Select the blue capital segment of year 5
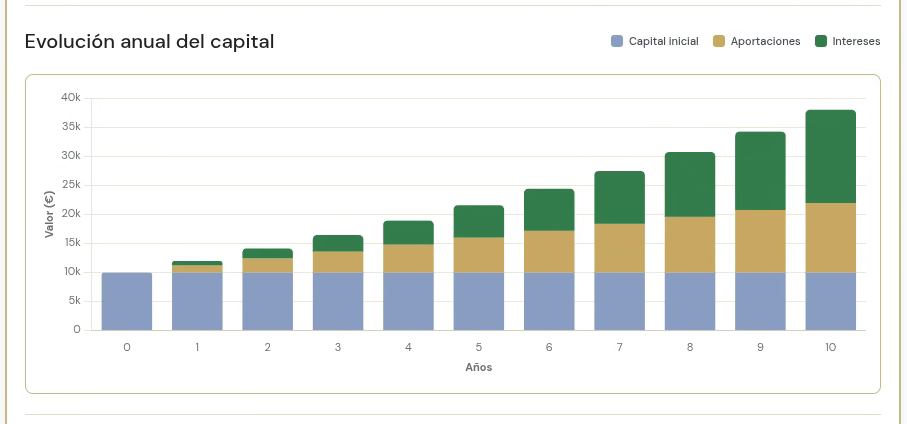Image resolution: width=907 pixels, height=424 pixels. pyautogui.click(x=478, y=301)
